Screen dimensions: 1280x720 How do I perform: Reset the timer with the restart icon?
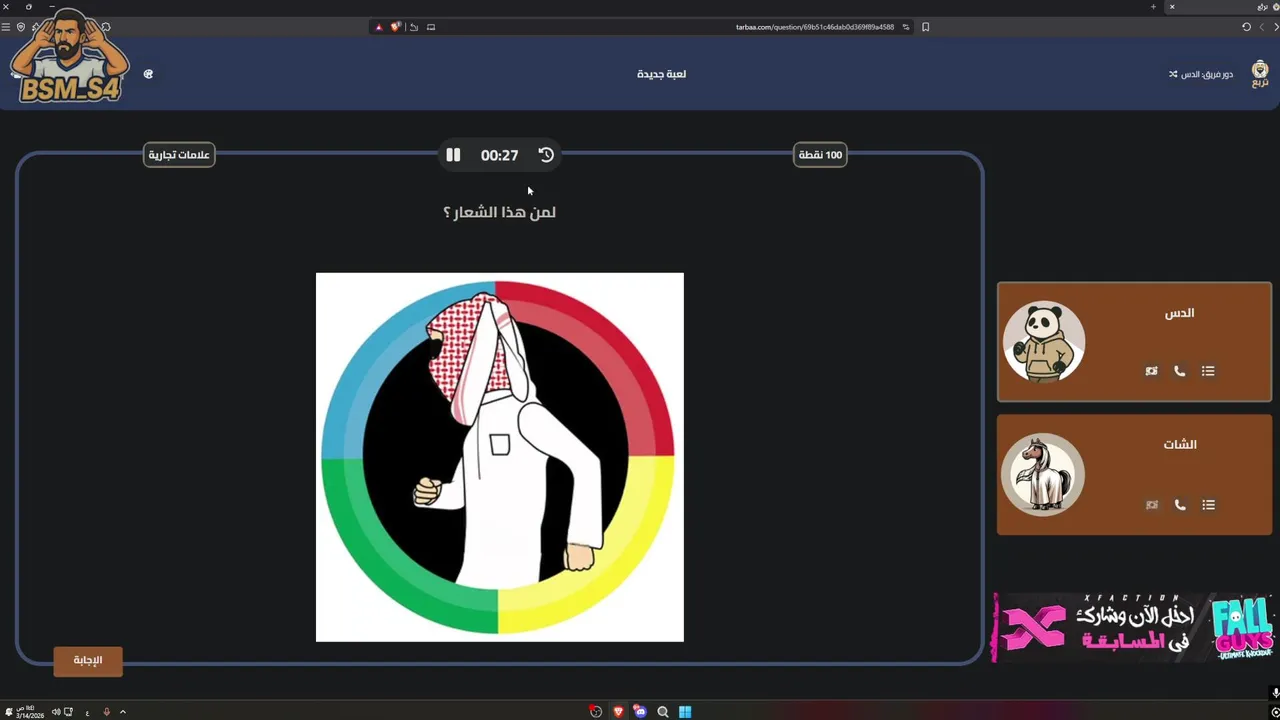pyautogui.click(x=546, y=155)
